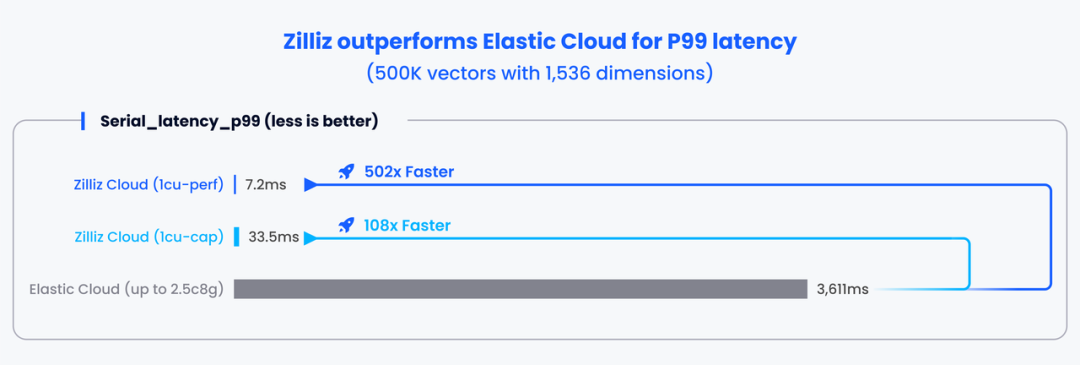Click the Zilliz Cloud (1cu-cap) label
The height and width of the screenshot is (365, 1080).
pyautogui.click(x=149, y=238)
